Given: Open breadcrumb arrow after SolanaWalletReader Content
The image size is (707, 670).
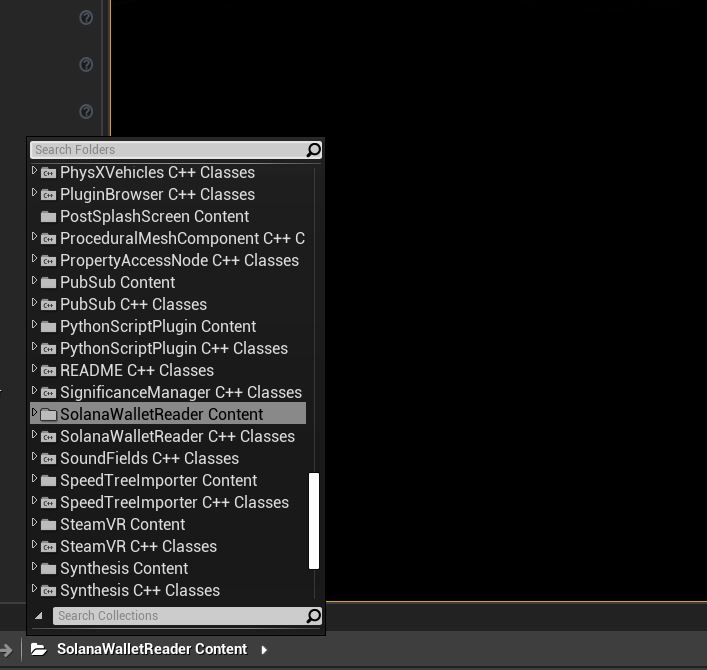Looking at the screenshot, I should 264,650.
